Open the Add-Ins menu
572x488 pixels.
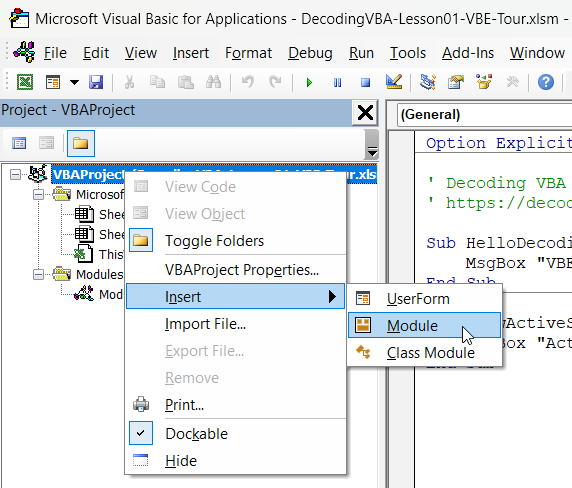[x=468, y=53]
